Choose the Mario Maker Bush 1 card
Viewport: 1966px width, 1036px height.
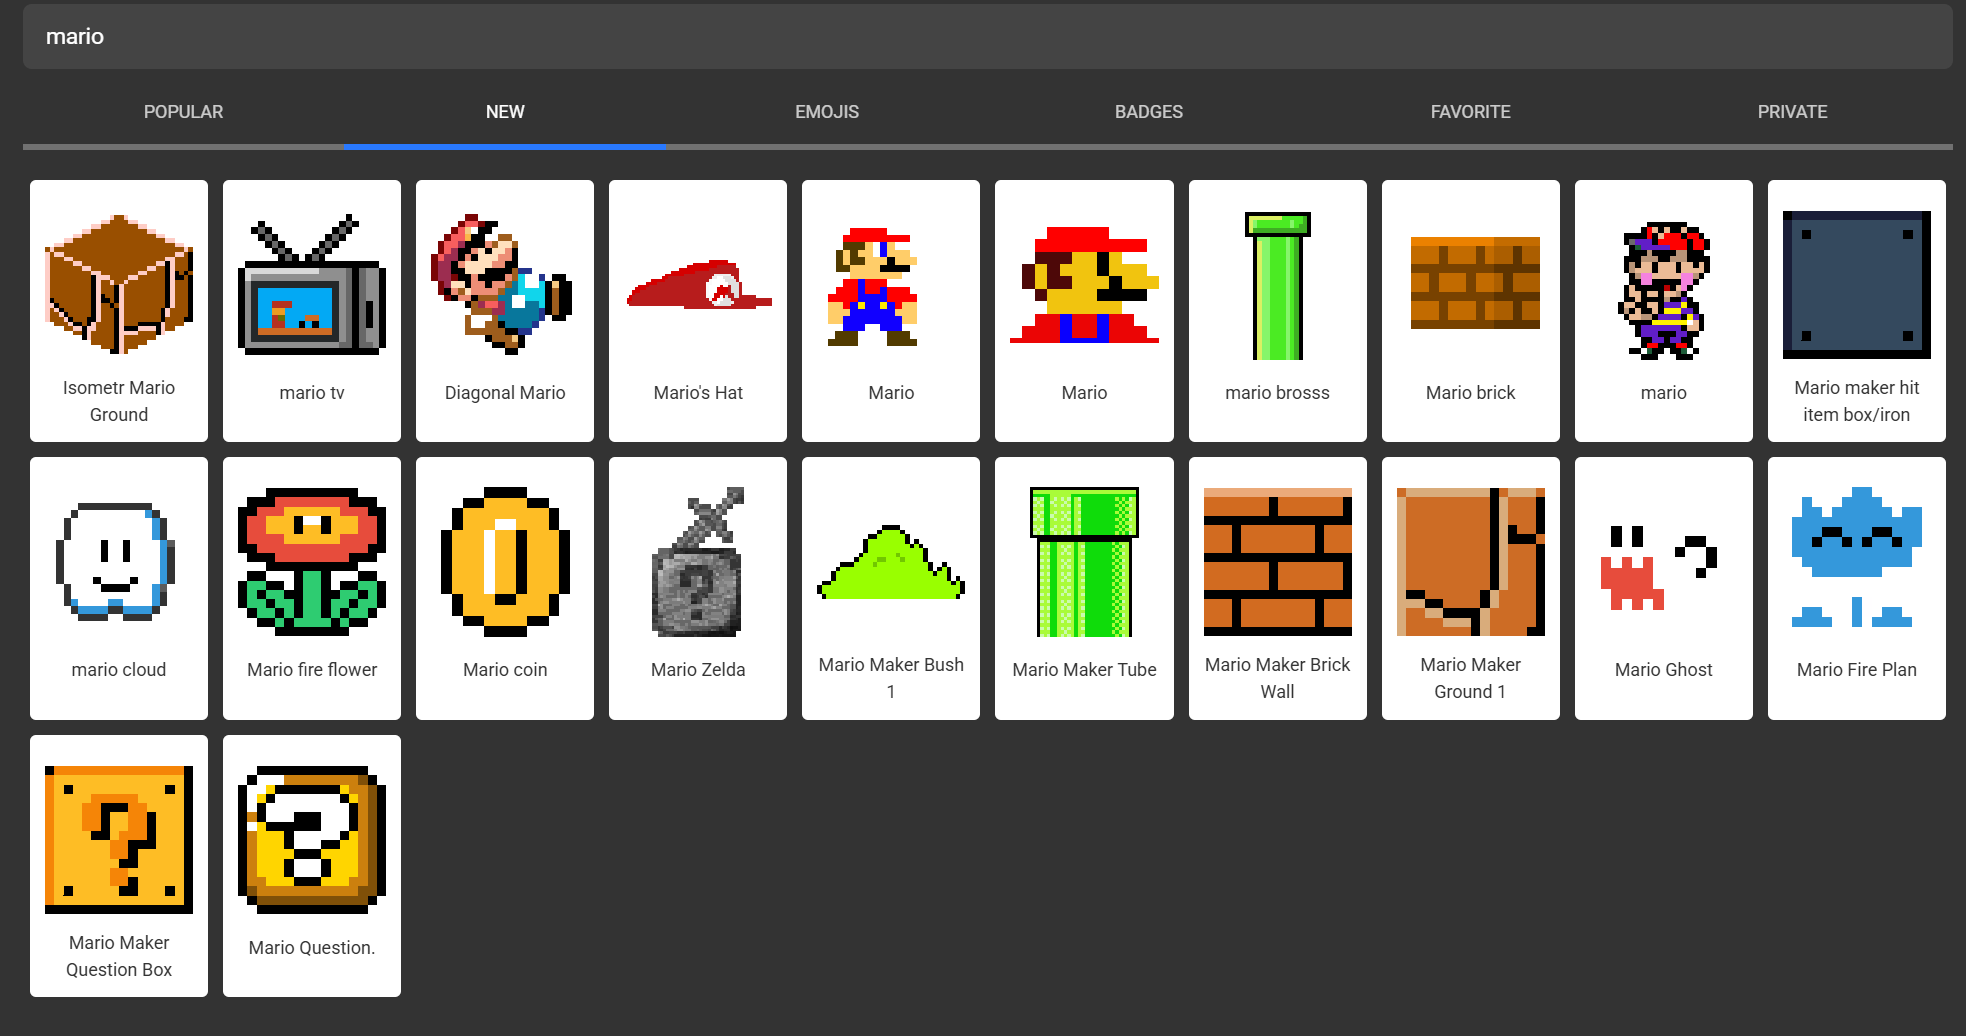891,588
